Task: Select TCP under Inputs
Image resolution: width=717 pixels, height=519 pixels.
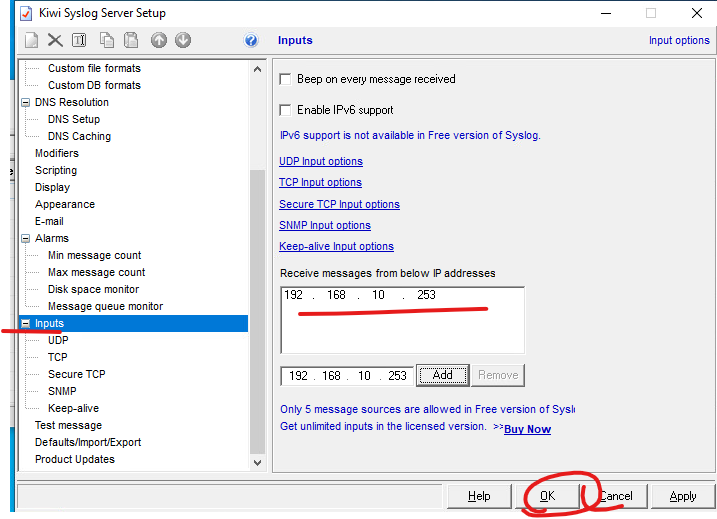Action: click(57, 357)
